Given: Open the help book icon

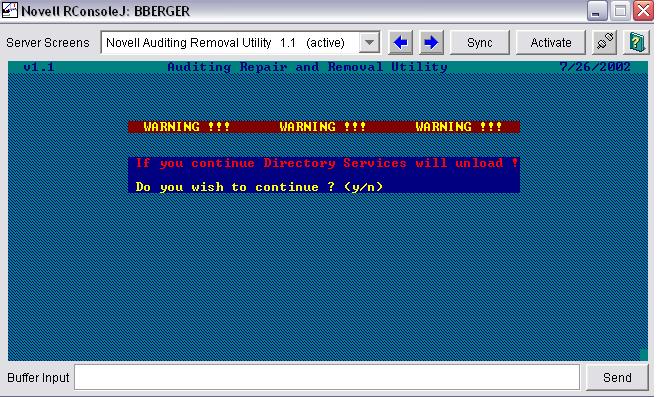Looking at the screenshot, I should coord(636,43).
